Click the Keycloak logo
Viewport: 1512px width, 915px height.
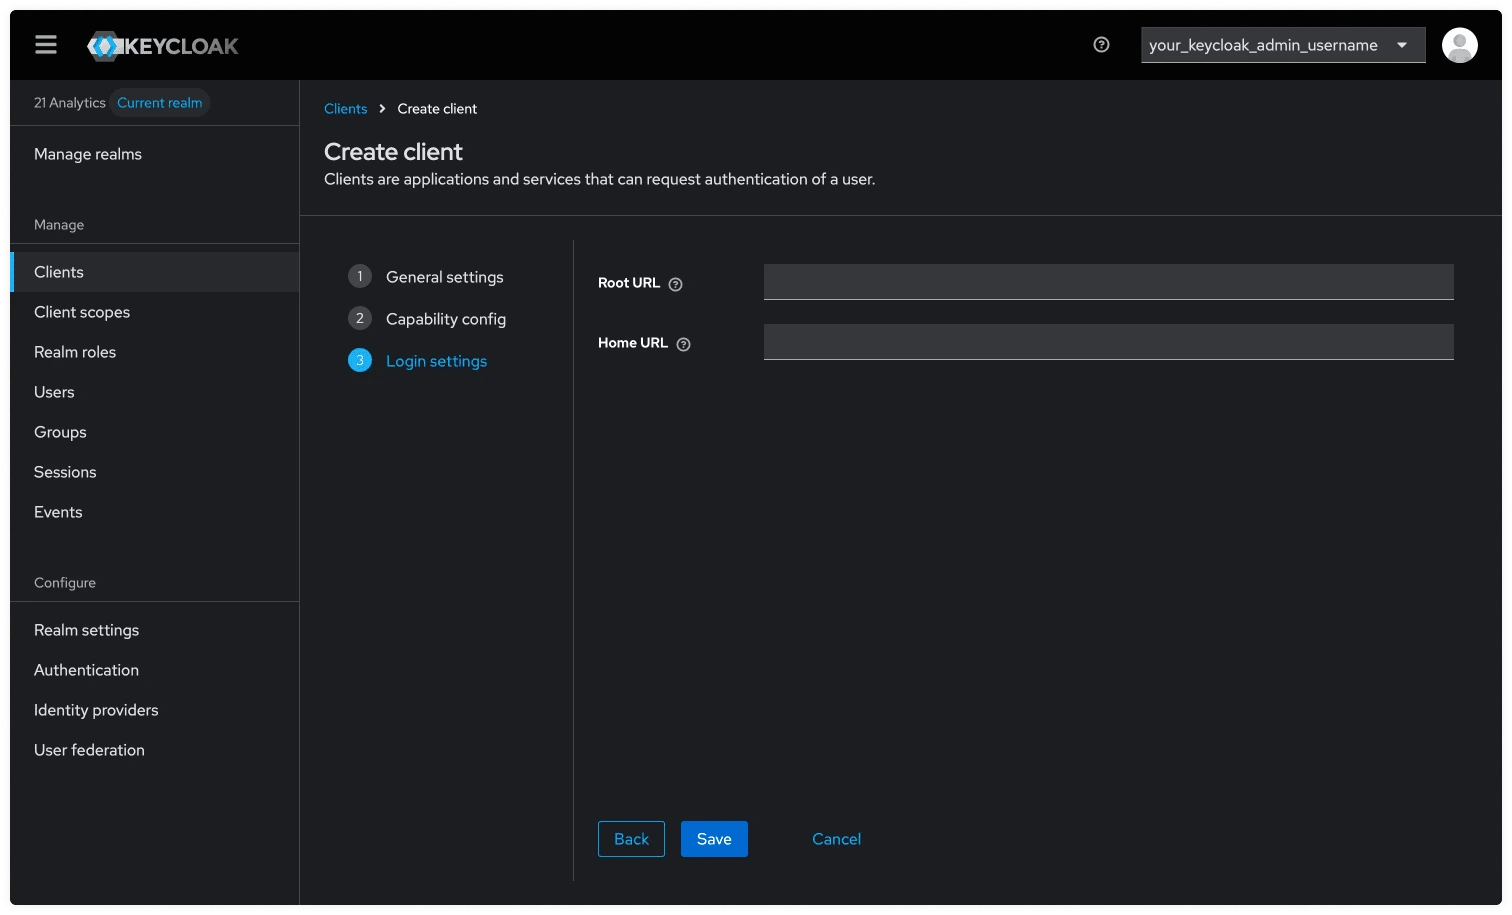(162, 45)
